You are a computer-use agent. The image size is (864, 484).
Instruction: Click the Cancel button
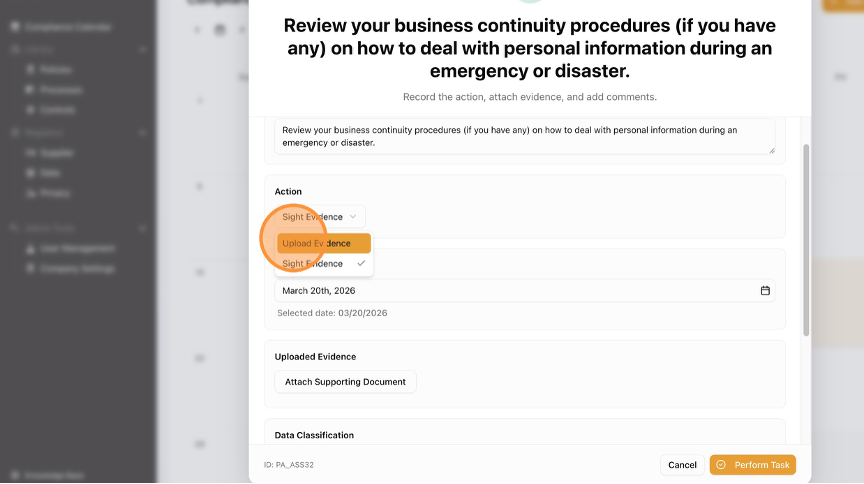pos(682,465)
